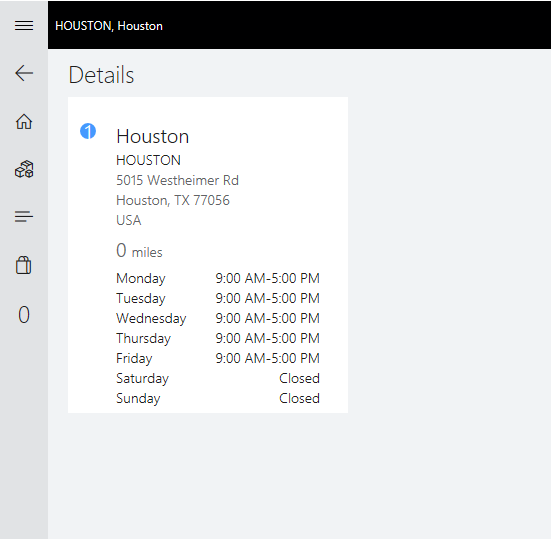Click the Sunday Closed status
Image resolution: width=551 pixels, height=539 pixels.
click(299, 398)
